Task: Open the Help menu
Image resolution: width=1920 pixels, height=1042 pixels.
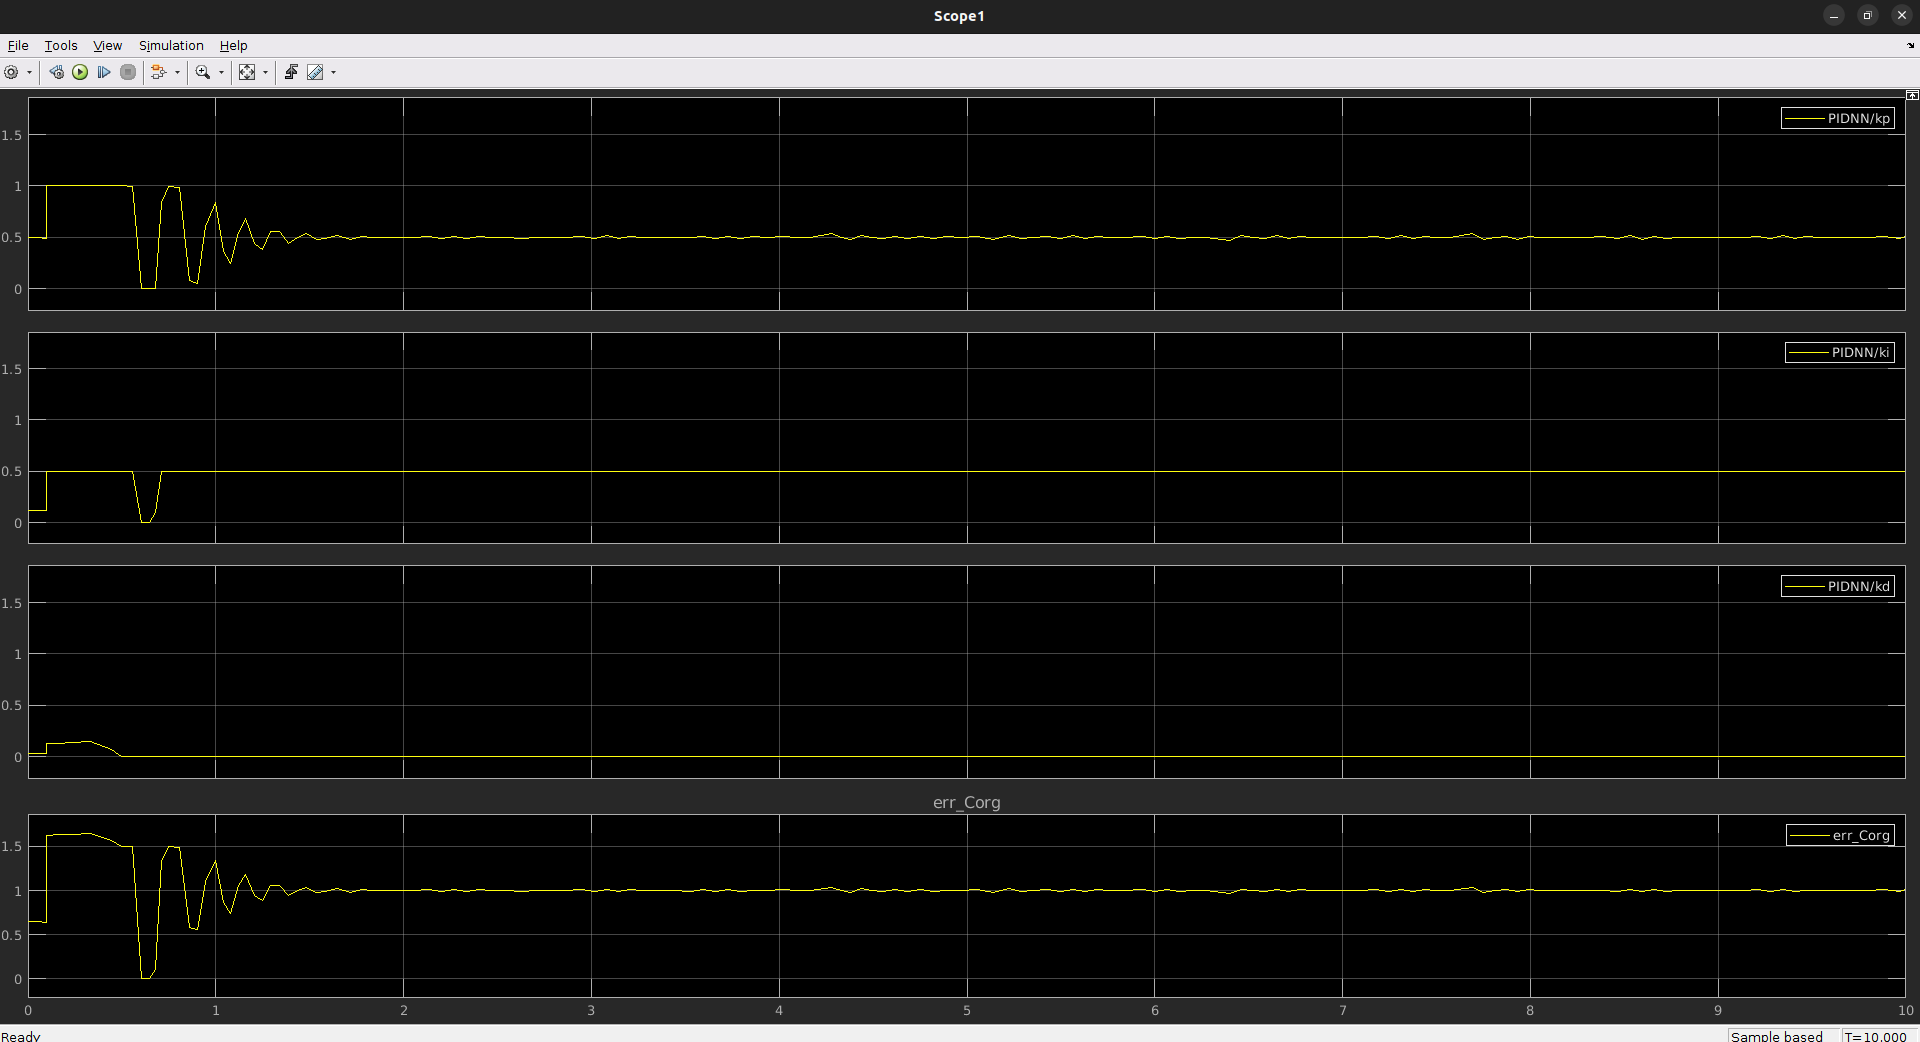Action: (233, 46)
